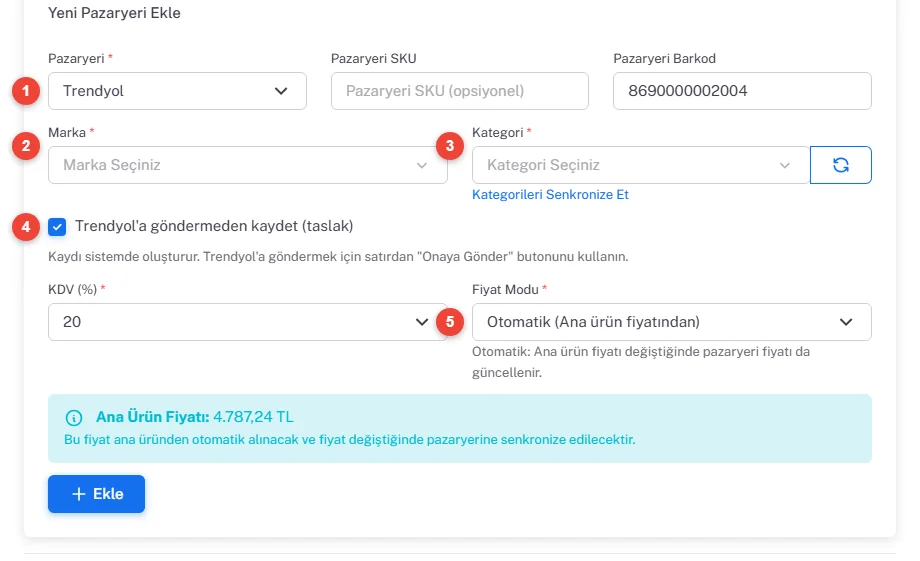
Task: Click the Pazaryeri Barkod field with 8690000002004
Action: click(x=742, y=91)
